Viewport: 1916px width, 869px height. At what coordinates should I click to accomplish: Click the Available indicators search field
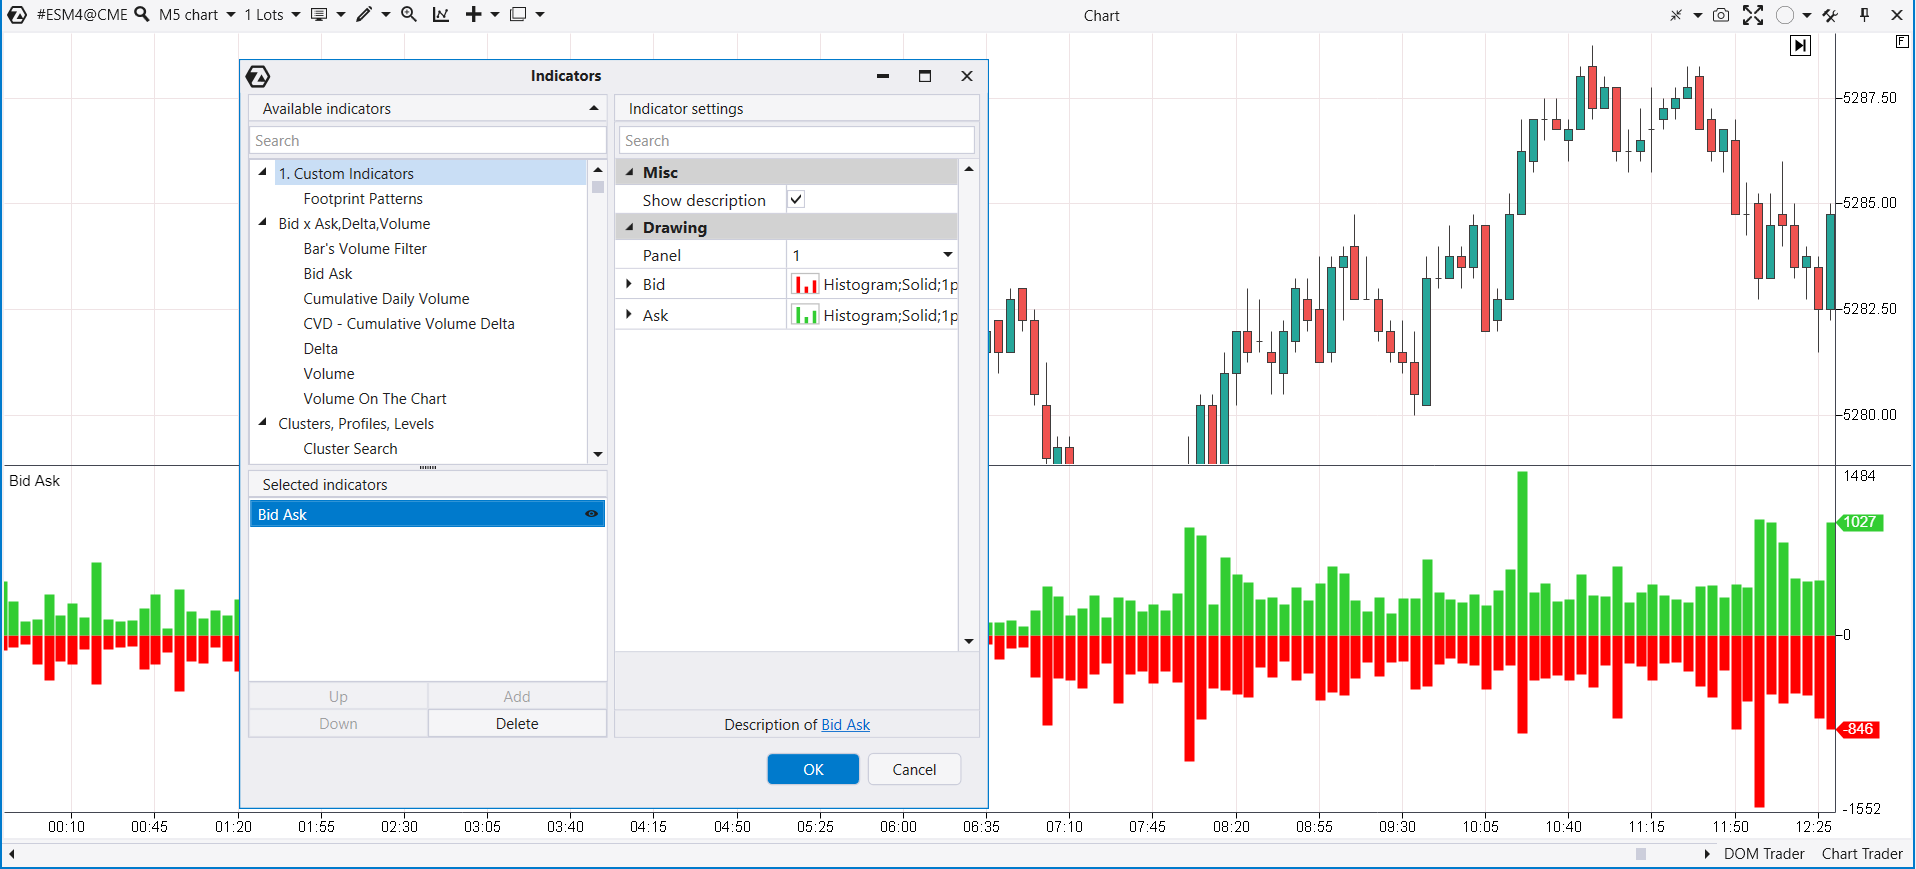pyautogui.click(x=427, y=141)
